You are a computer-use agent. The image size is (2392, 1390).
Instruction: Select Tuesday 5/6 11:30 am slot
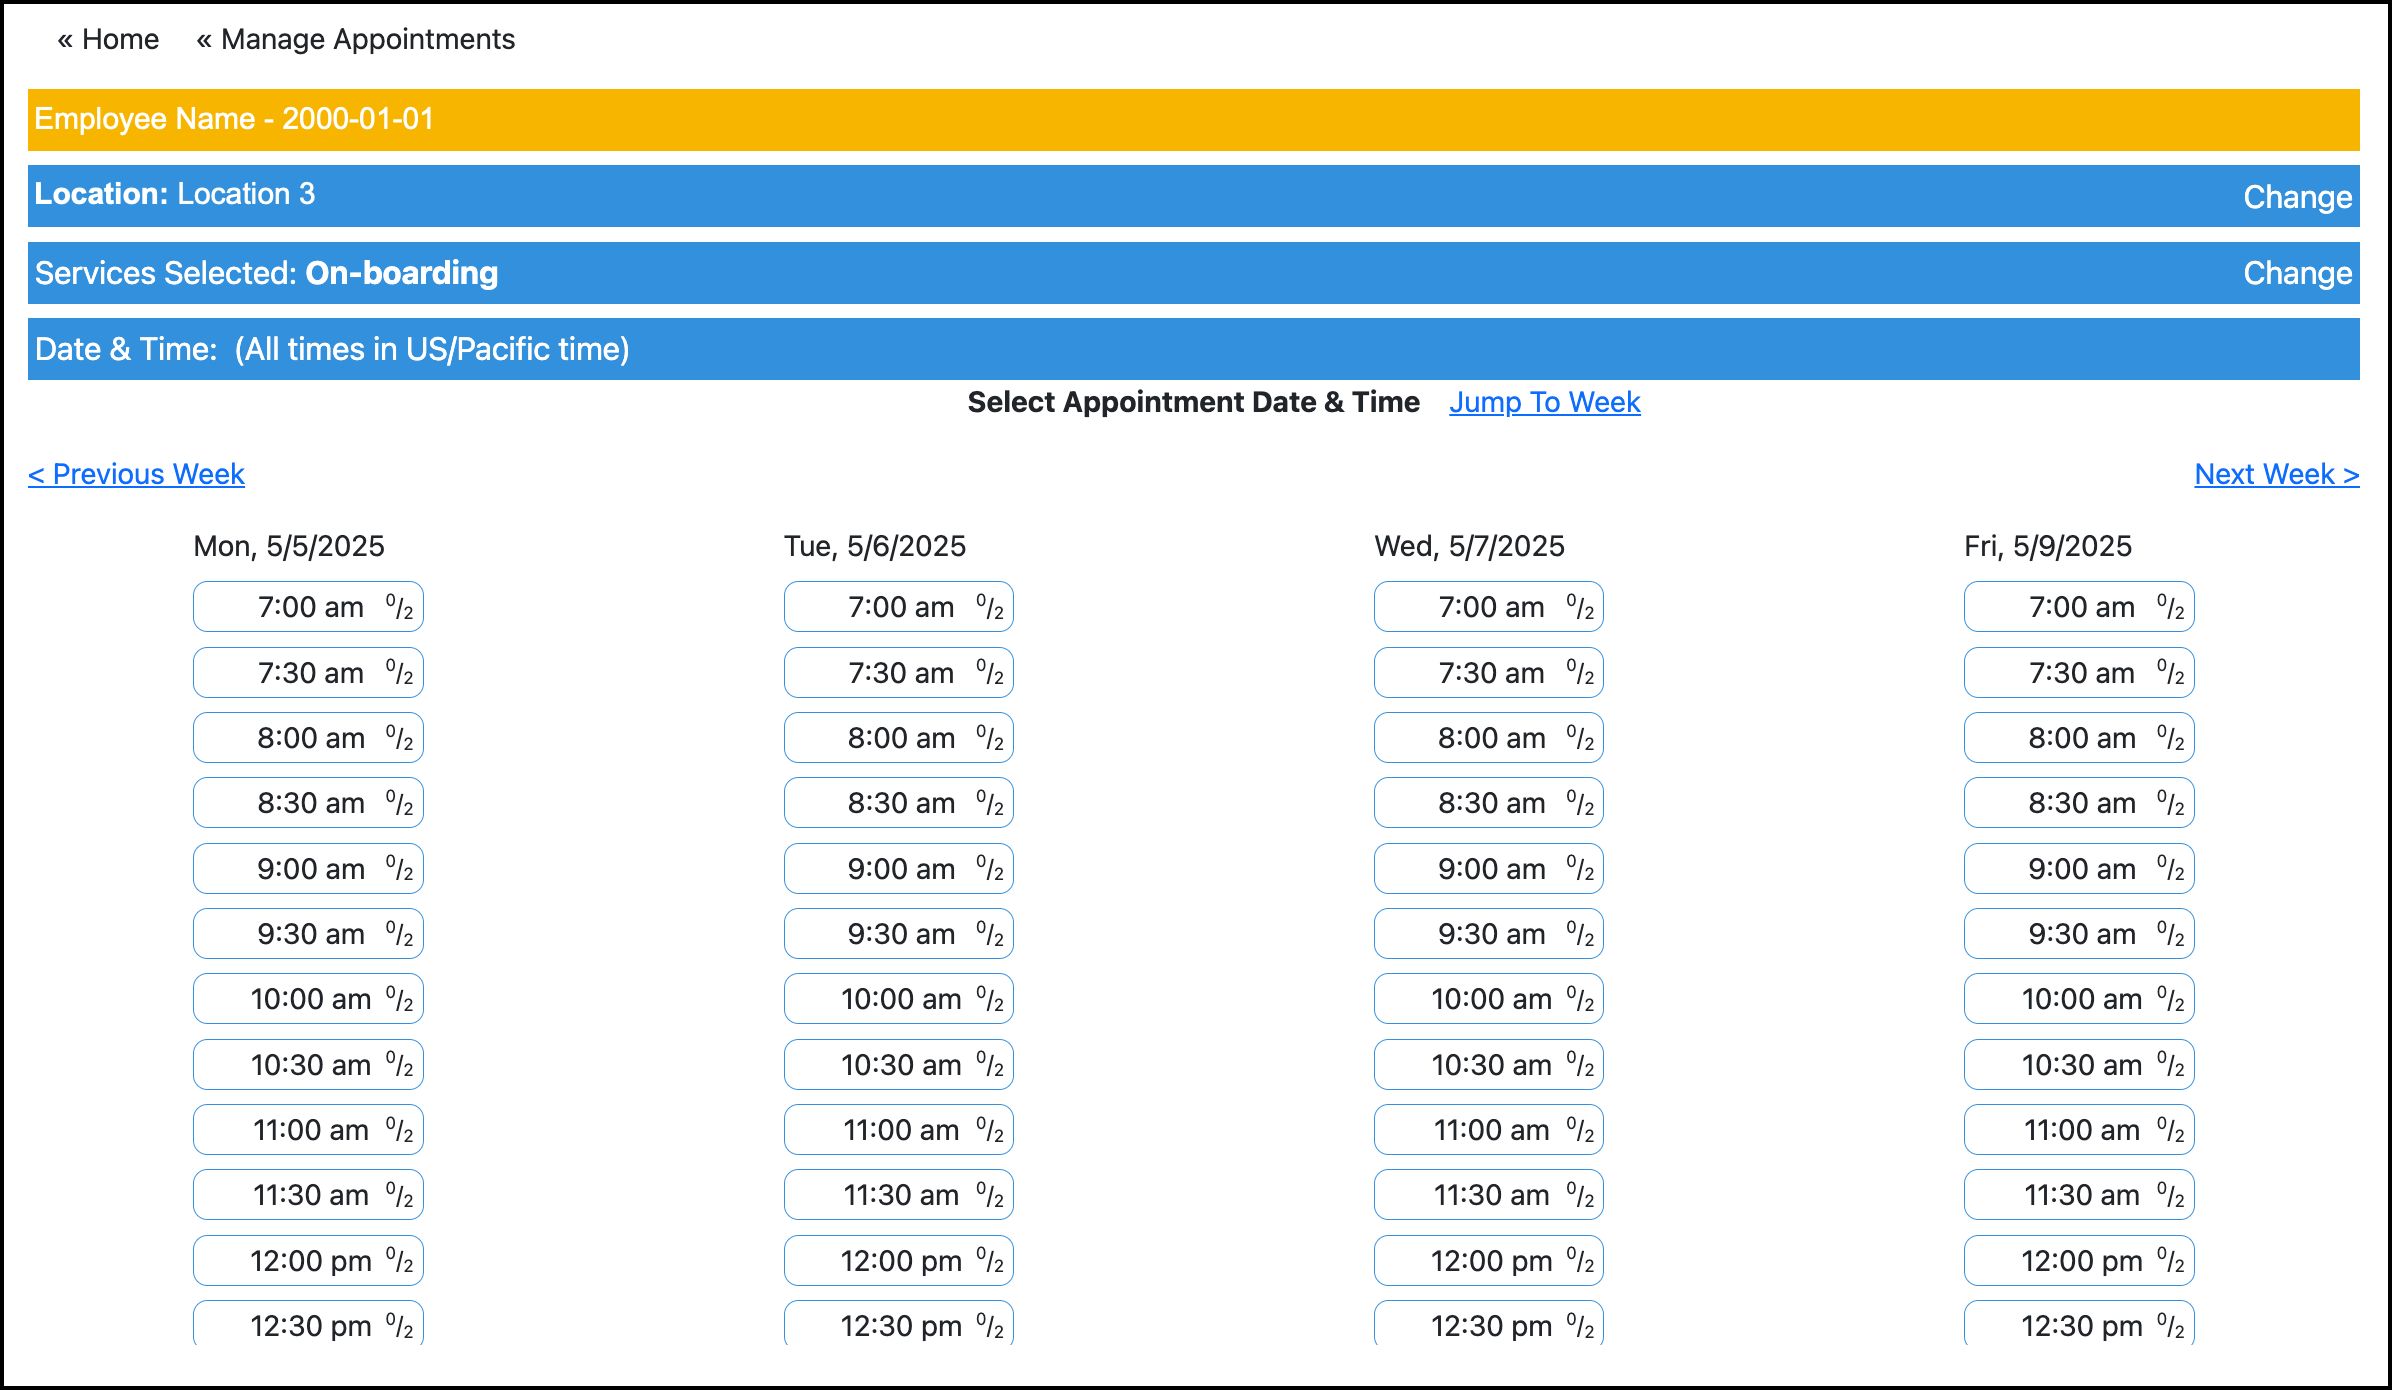tap(898, 1195)
